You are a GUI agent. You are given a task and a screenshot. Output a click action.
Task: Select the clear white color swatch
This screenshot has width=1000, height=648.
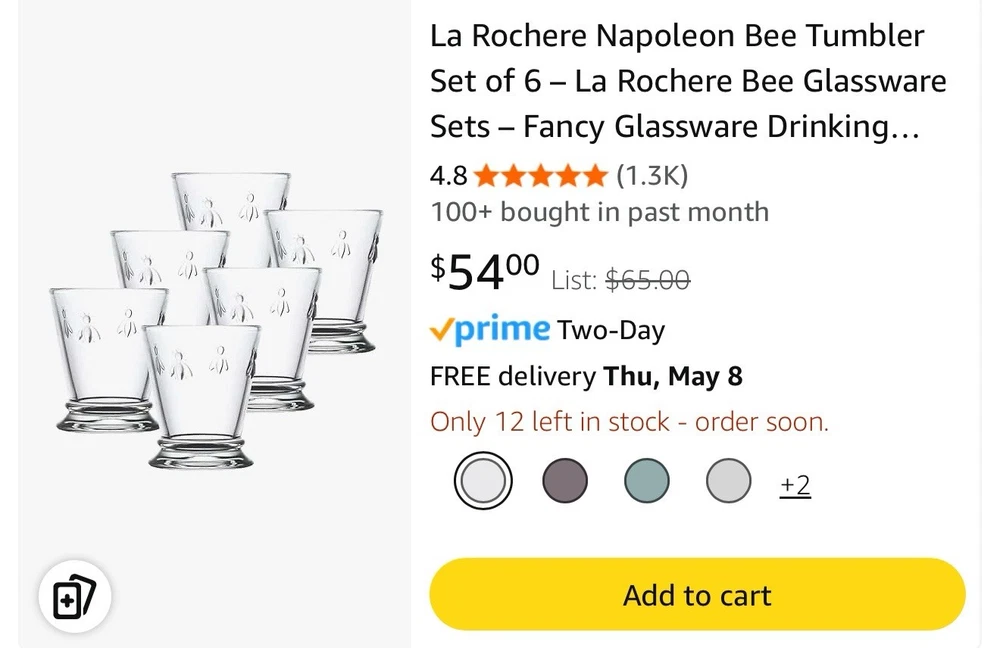[483, 481]
